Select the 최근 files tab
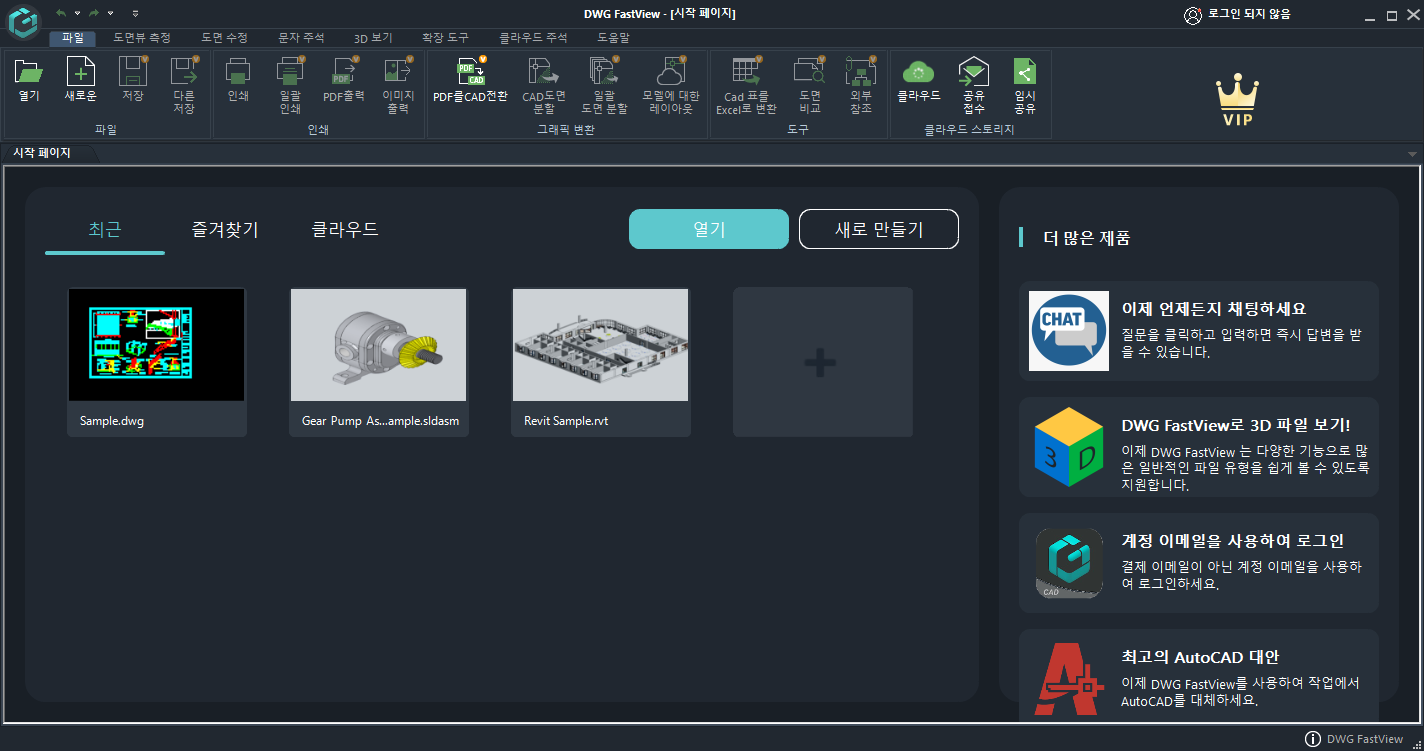This screenshot has height=751, width=1424. click(x=105, y=230)
